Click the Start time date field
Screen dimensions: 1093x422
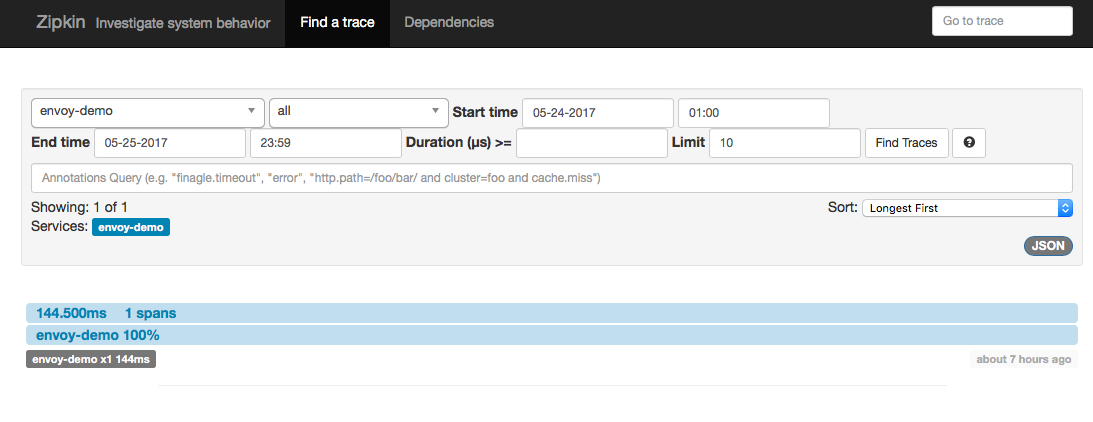(x=598, y=113)
